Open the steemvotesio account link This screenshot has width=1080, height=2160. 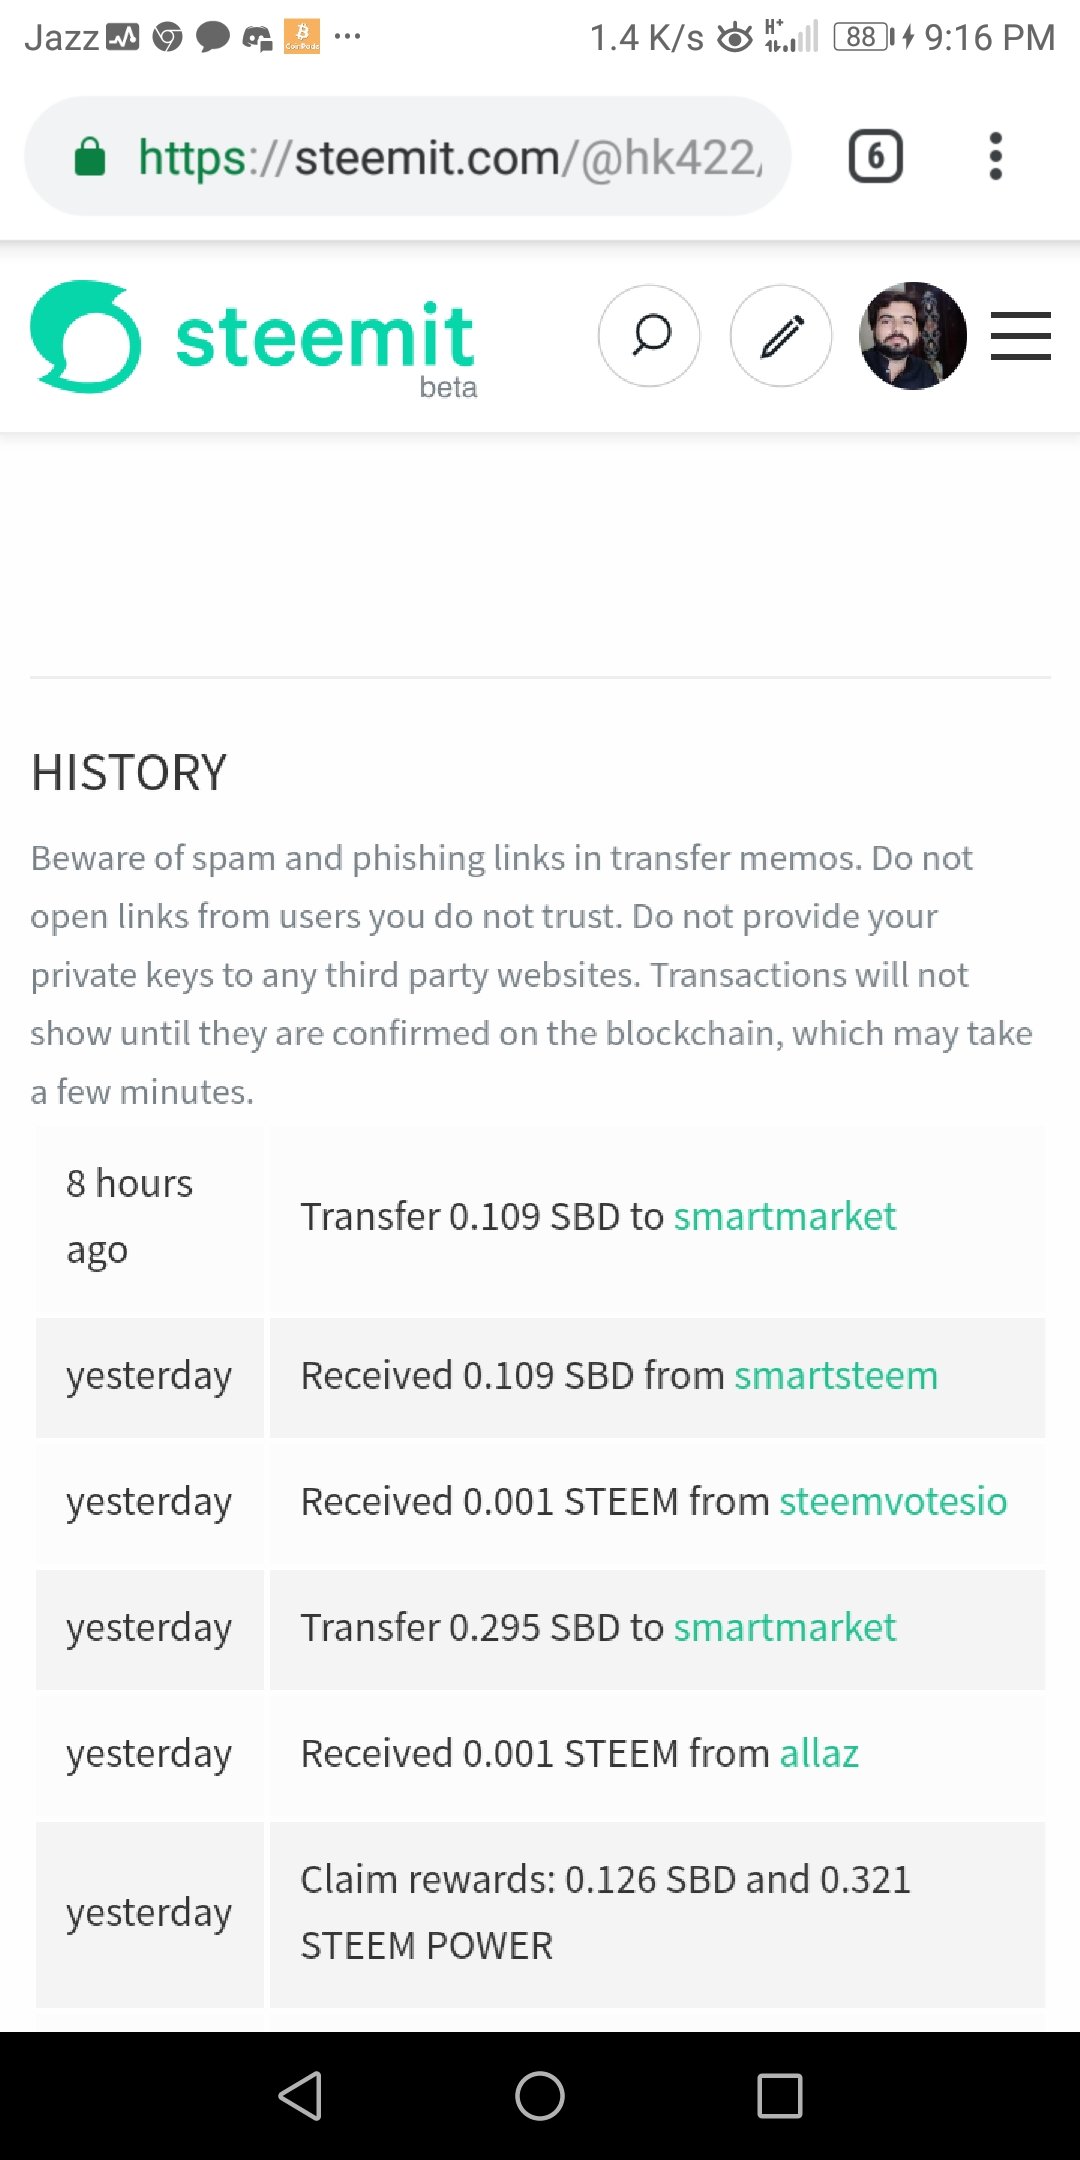click(x=893, y=1502)
